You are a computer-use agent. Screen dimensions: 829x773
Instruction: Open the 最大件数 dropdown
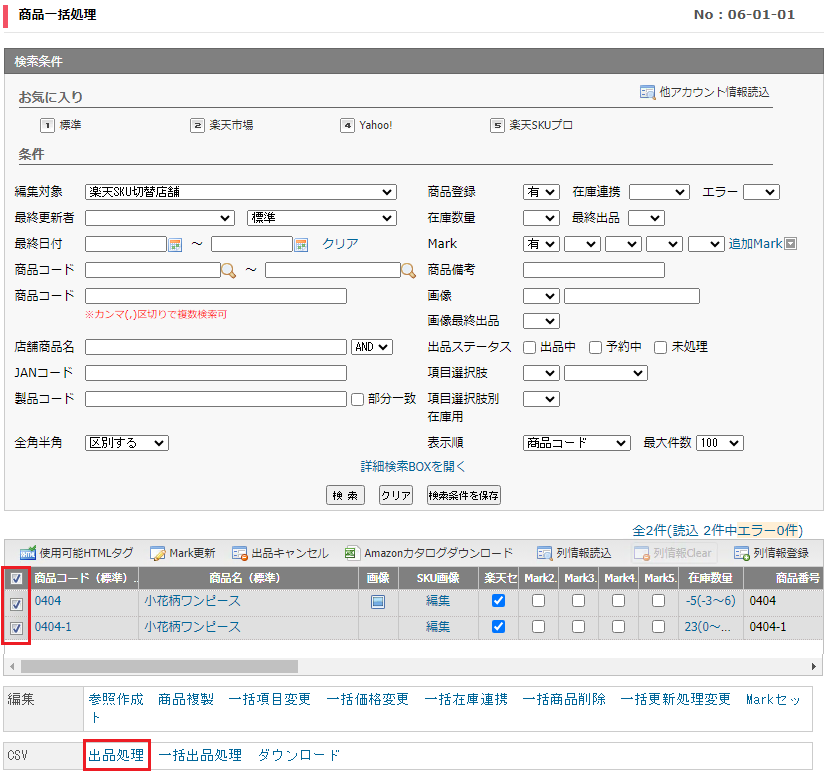[x=720, y=443]
